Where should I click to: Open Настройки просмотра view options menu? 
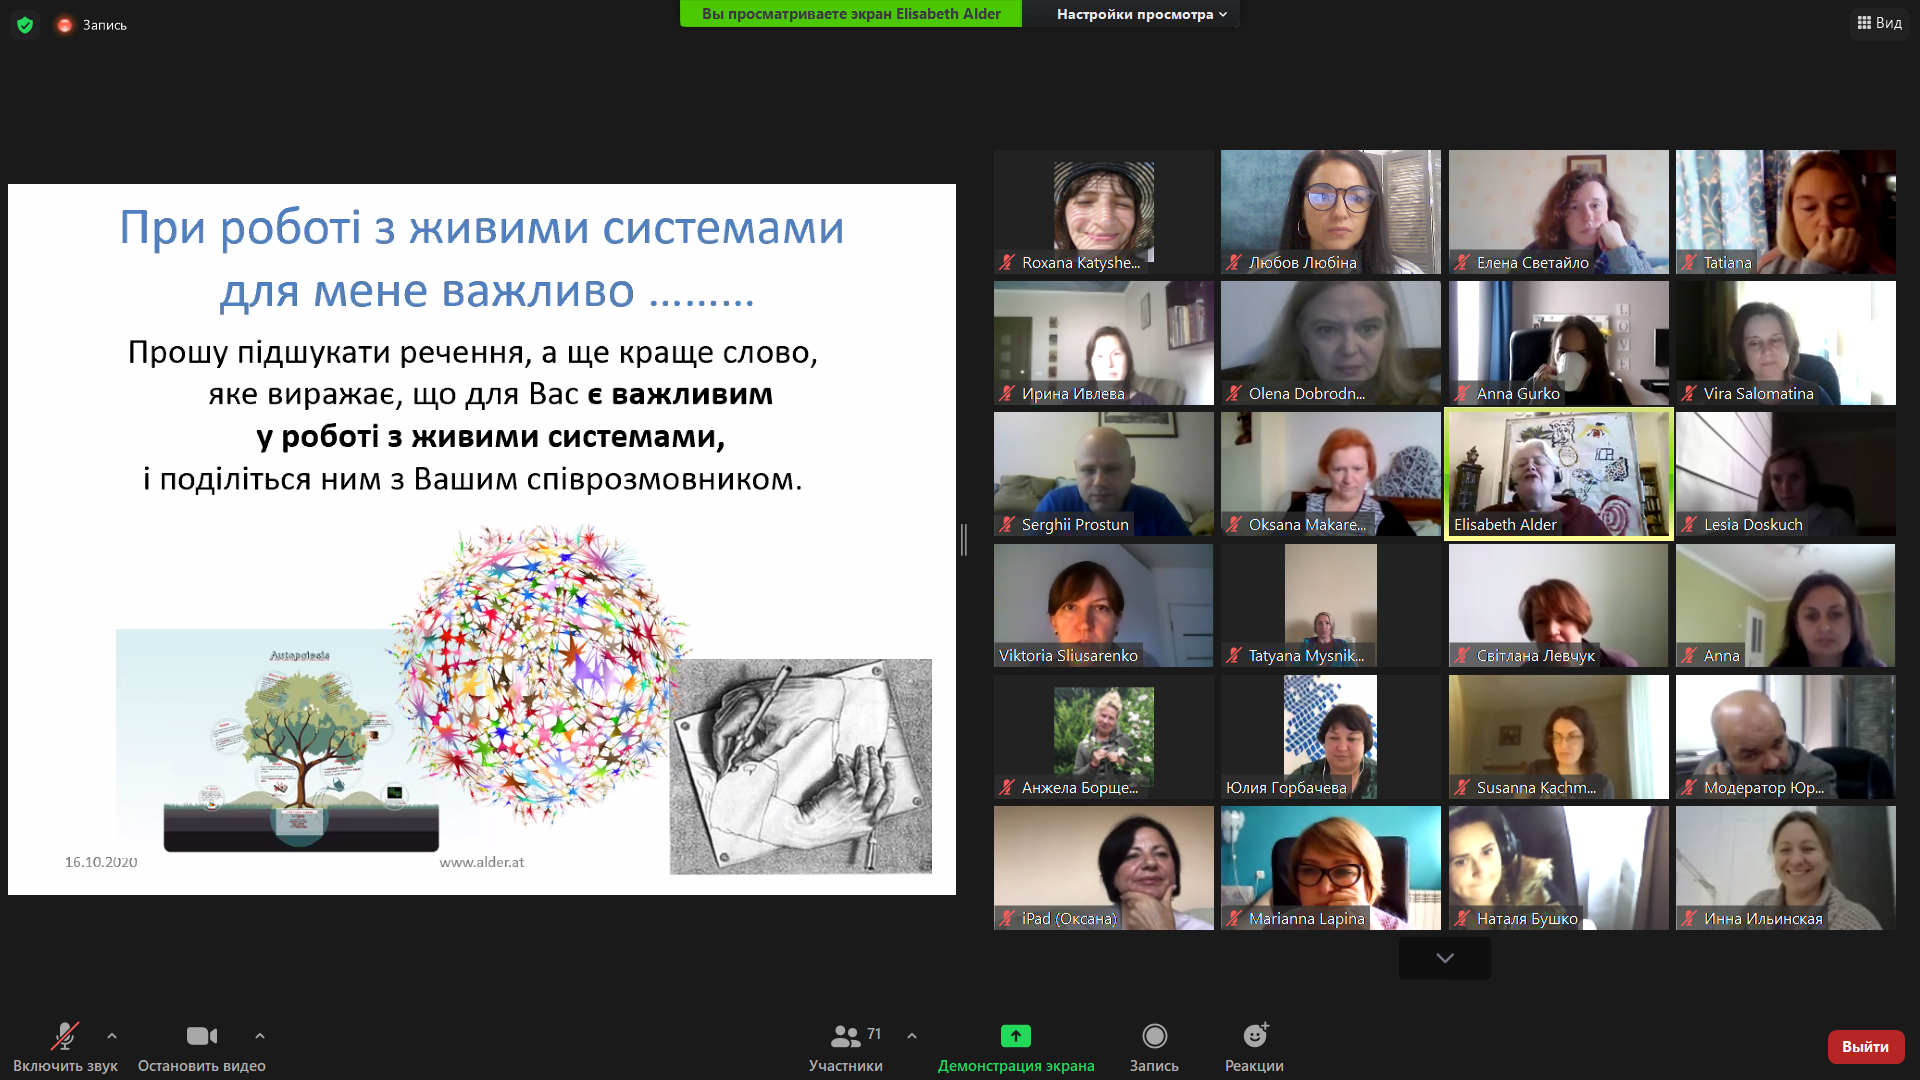click(1140, 14)
